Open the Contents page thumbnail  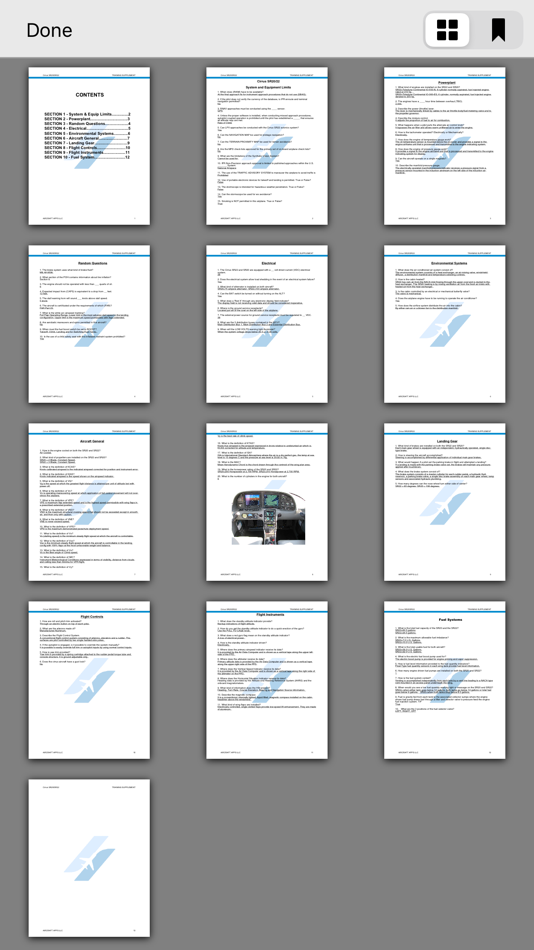point(89,146)
